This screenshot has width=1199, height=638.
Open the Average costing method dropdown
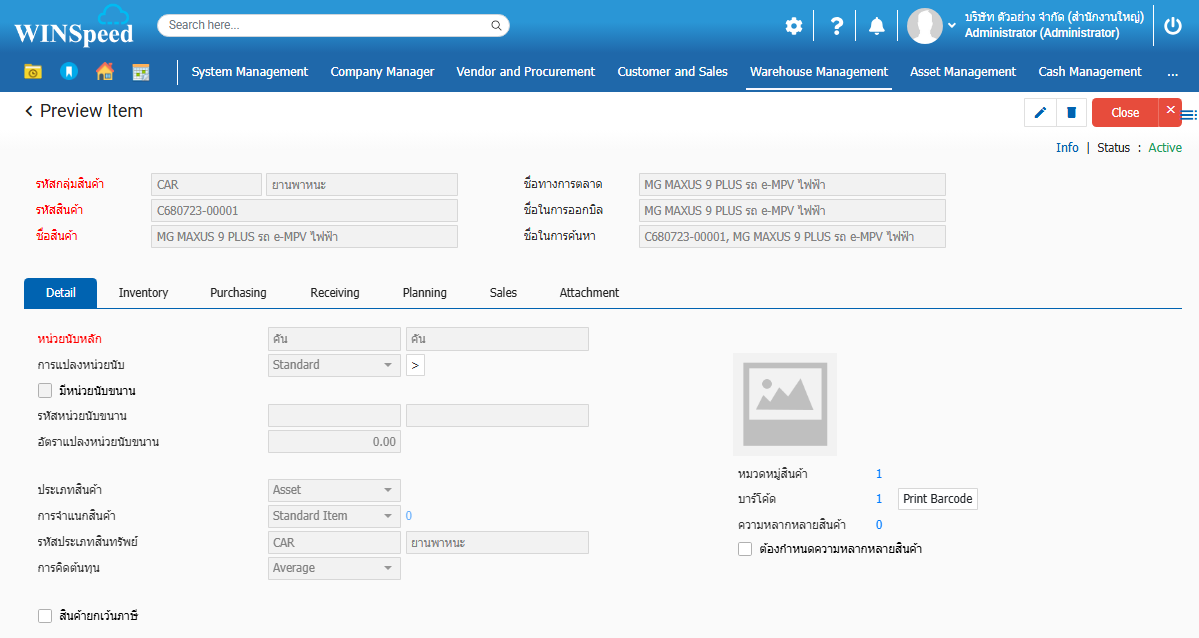point(334,568)
